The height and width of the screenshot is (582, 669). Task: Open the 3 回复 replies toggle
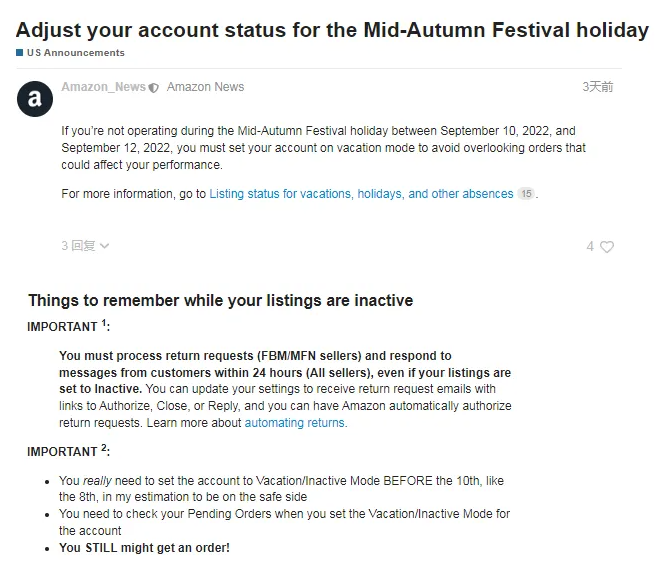click(x=85, y=246)
